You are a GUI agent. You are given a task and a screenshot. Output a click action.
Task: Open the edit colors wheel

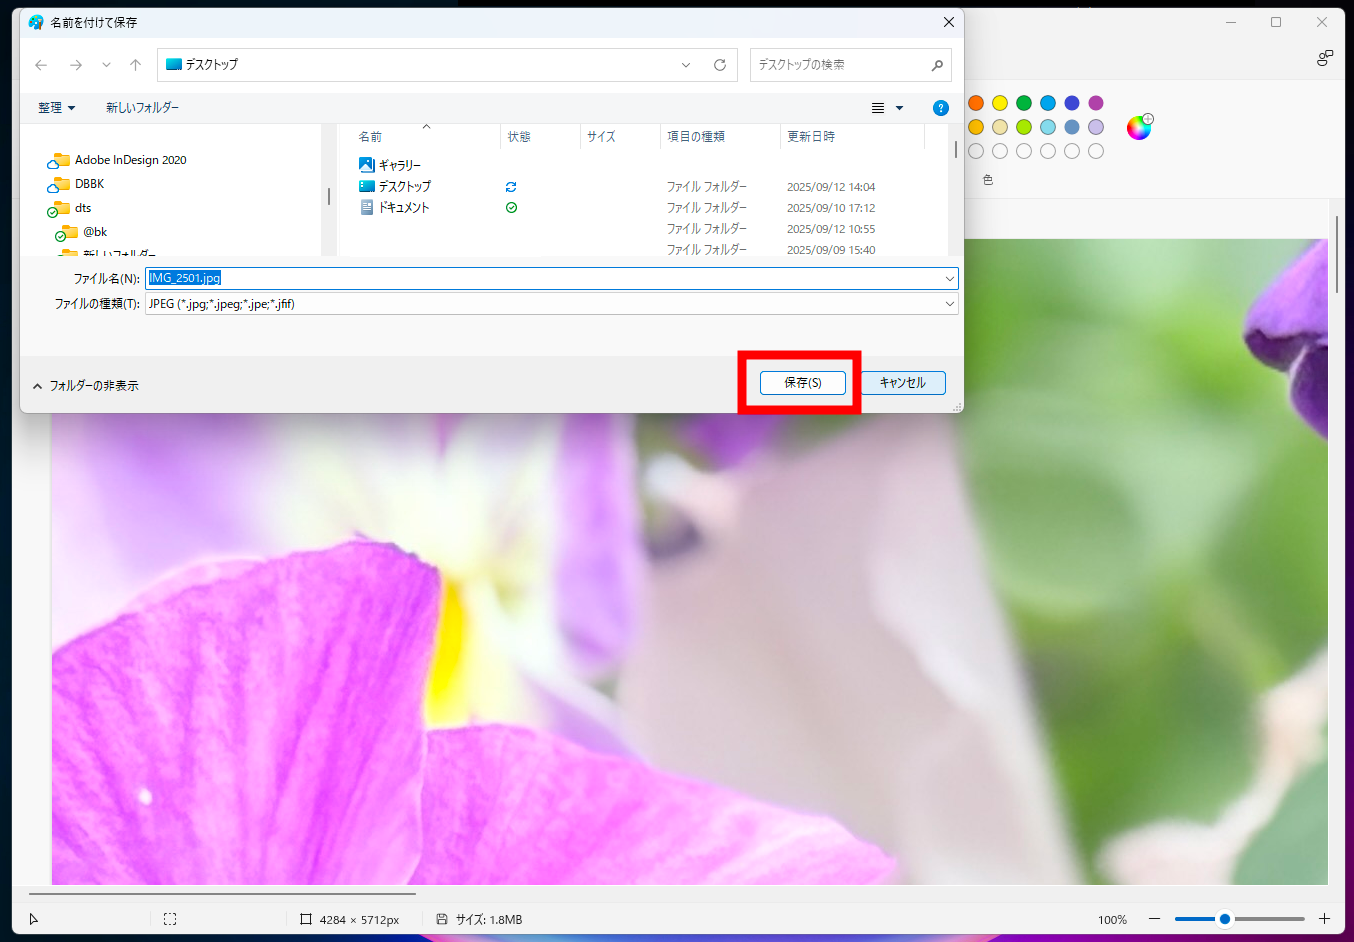coord(1138,127)
